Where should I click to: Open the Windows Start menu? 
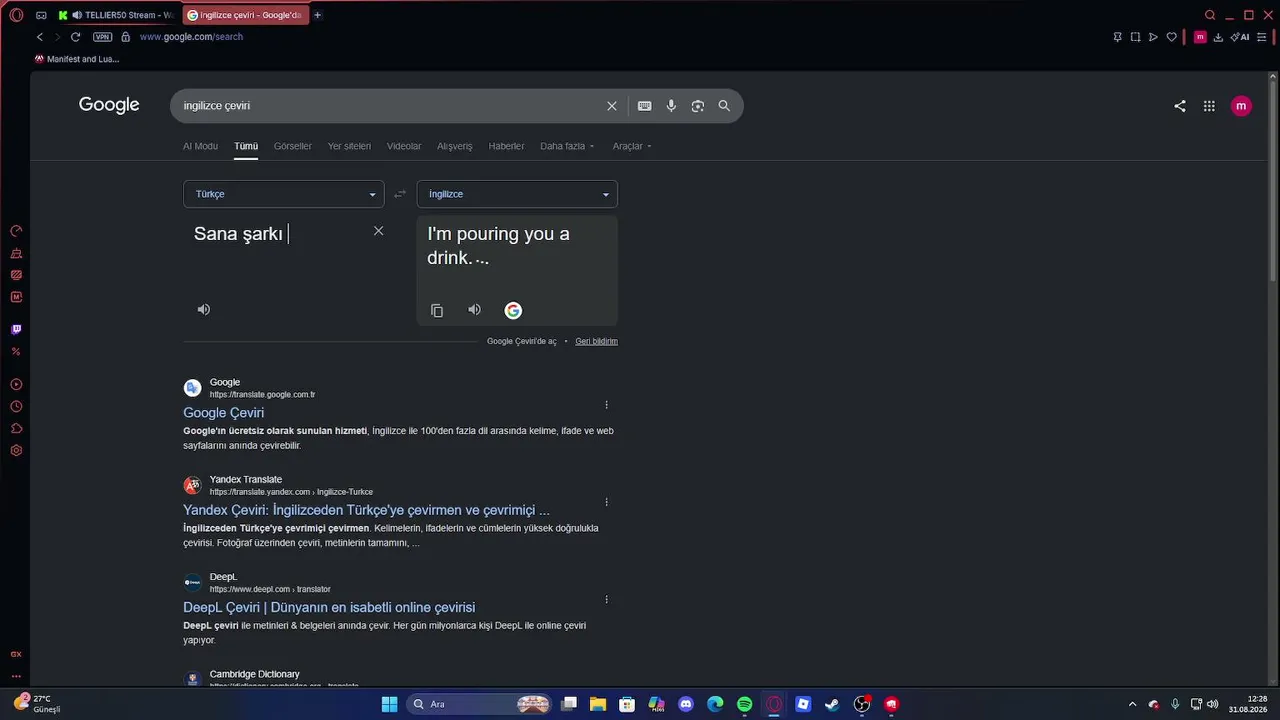coord(389,704)
